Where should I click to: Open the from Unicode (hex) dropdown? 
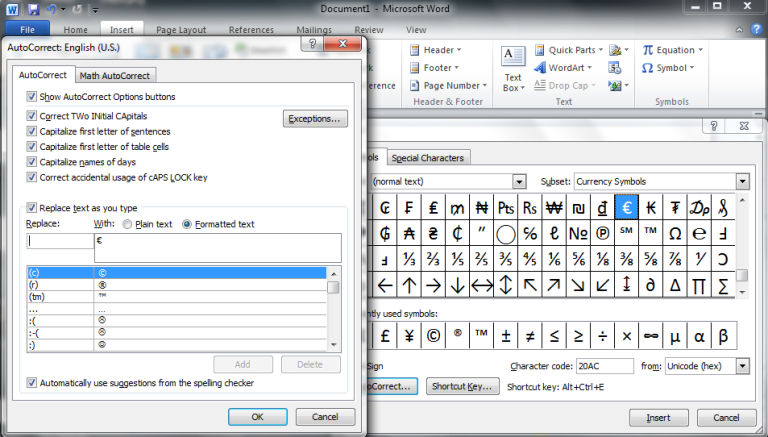743,366
